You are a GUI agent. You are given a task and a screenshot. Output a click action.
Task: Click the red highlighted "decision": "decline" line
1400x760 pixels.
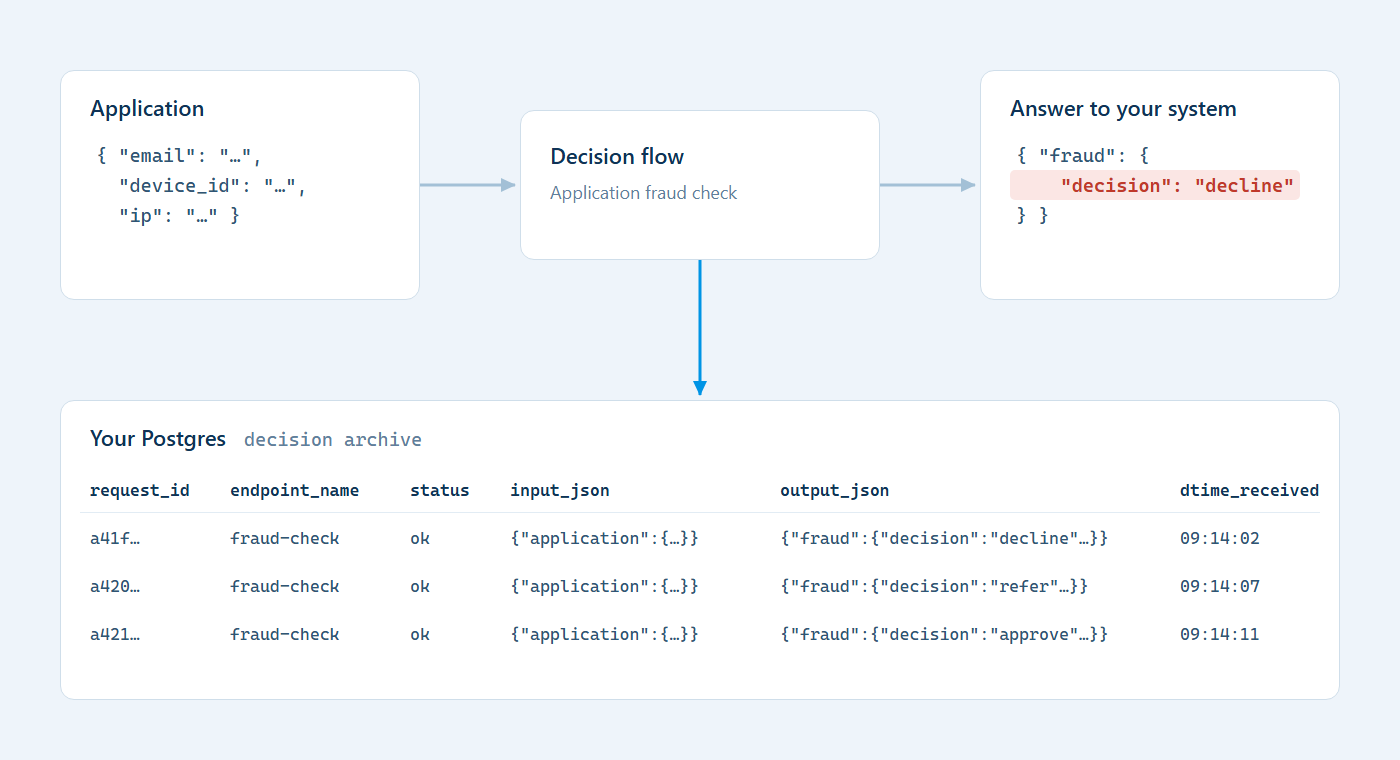(1155, 185)
